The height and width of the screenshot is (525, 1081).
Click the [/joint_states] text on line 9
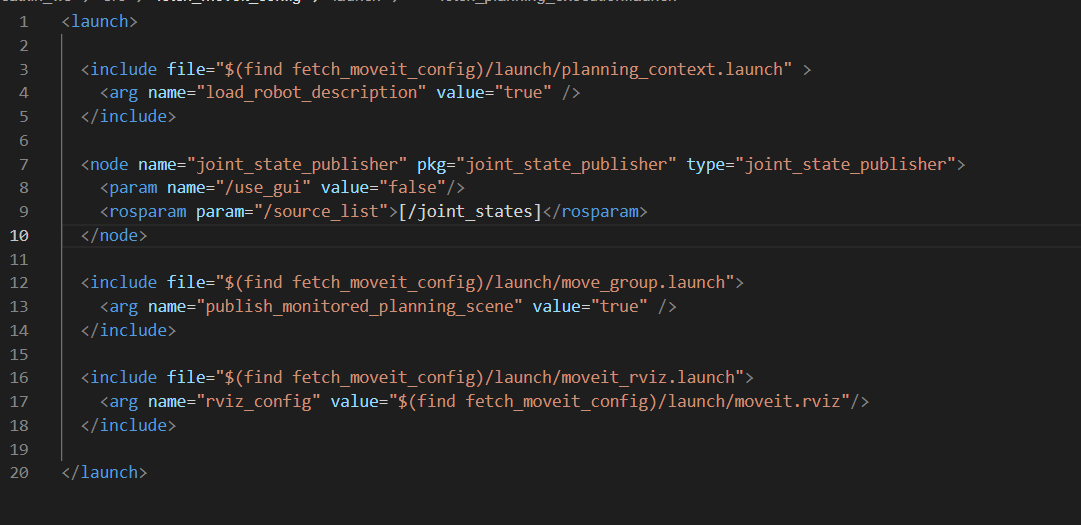467,212
